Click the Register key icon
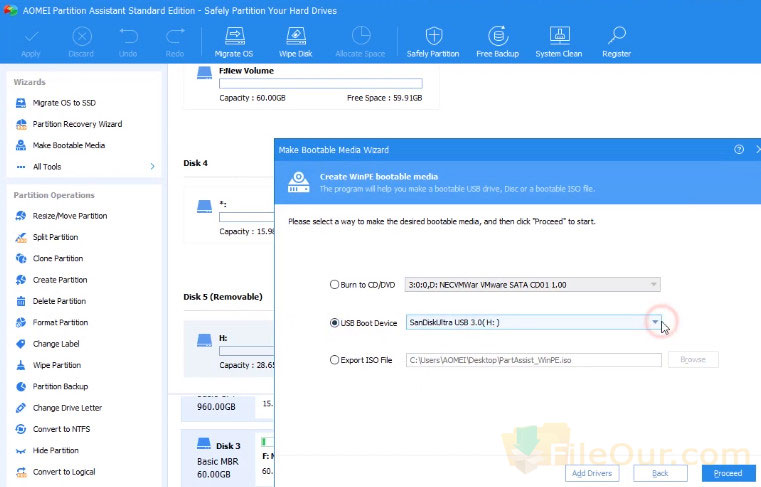The image size is (761, 487). tap(617, 35)
